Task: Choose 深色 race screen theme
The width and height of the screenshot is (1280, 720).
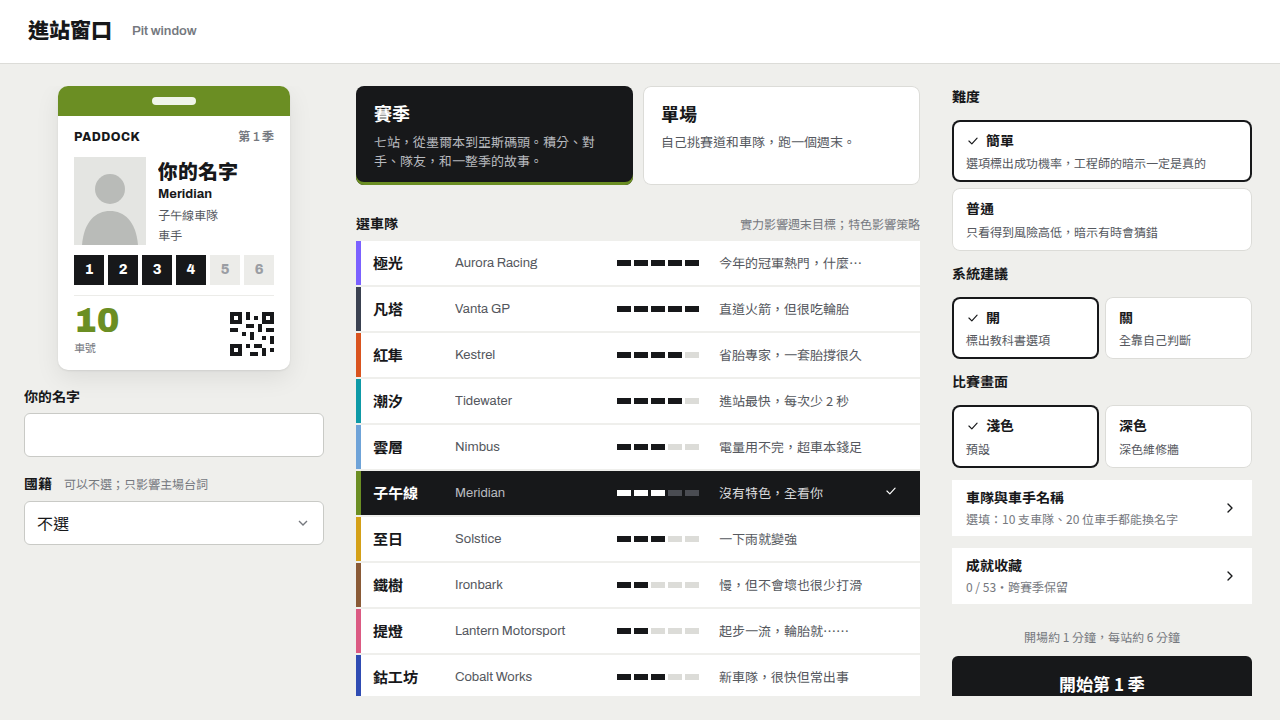Action: 1178,436
